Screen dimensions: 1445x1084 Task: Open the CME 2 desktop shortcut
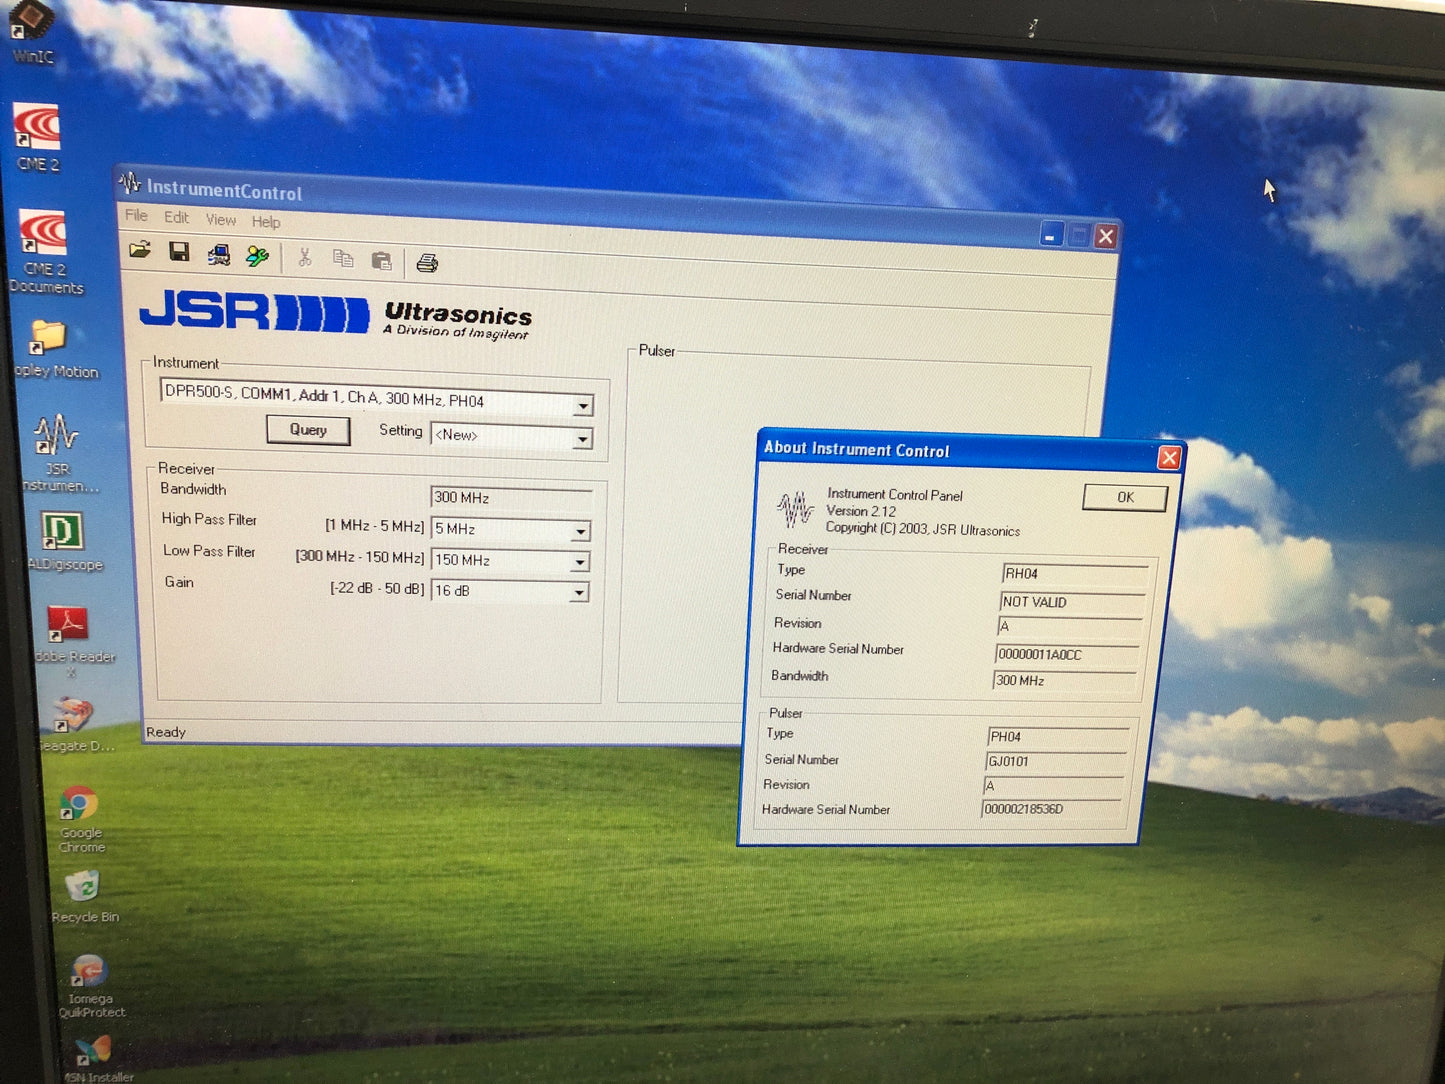click(37, 137)
